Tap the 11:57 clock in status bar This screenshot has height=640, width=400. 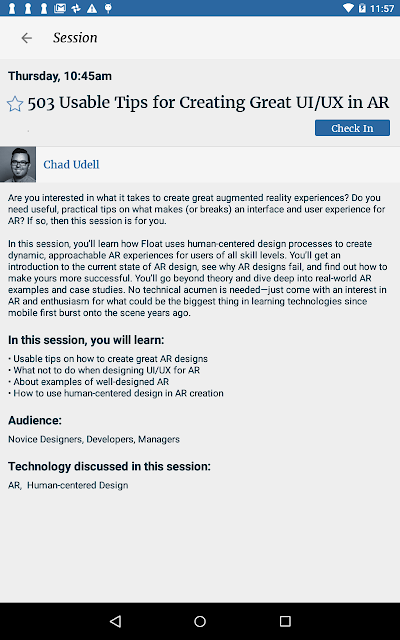point(382,8)
